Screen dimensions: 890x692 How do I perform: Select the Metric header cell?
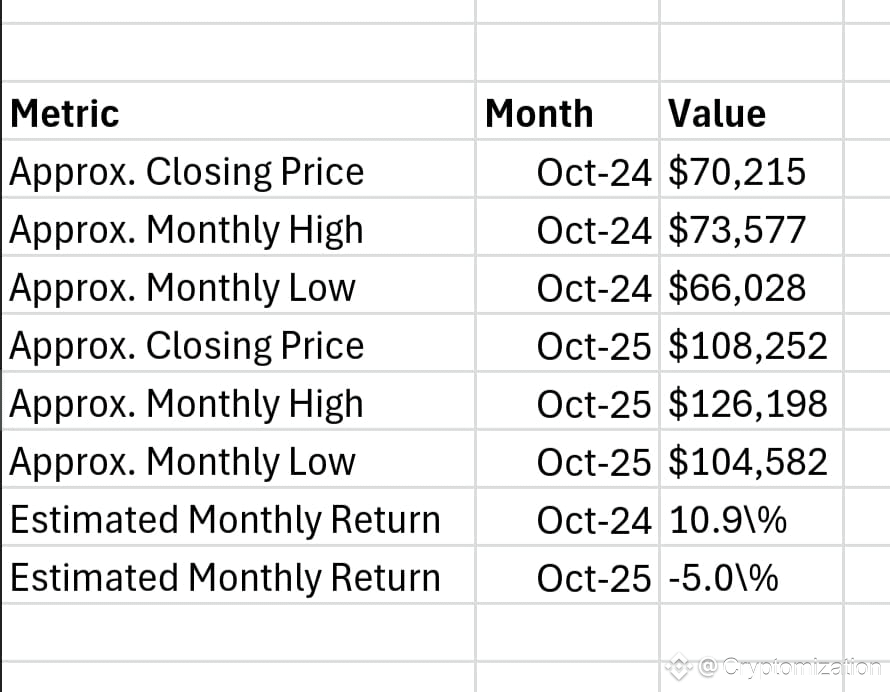point(238,111)
